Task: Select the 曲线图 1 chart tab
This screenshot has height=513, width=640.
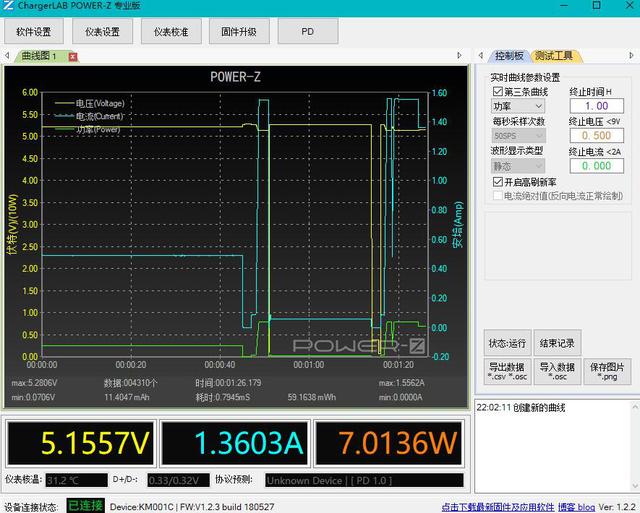Action: pos(39,56)
